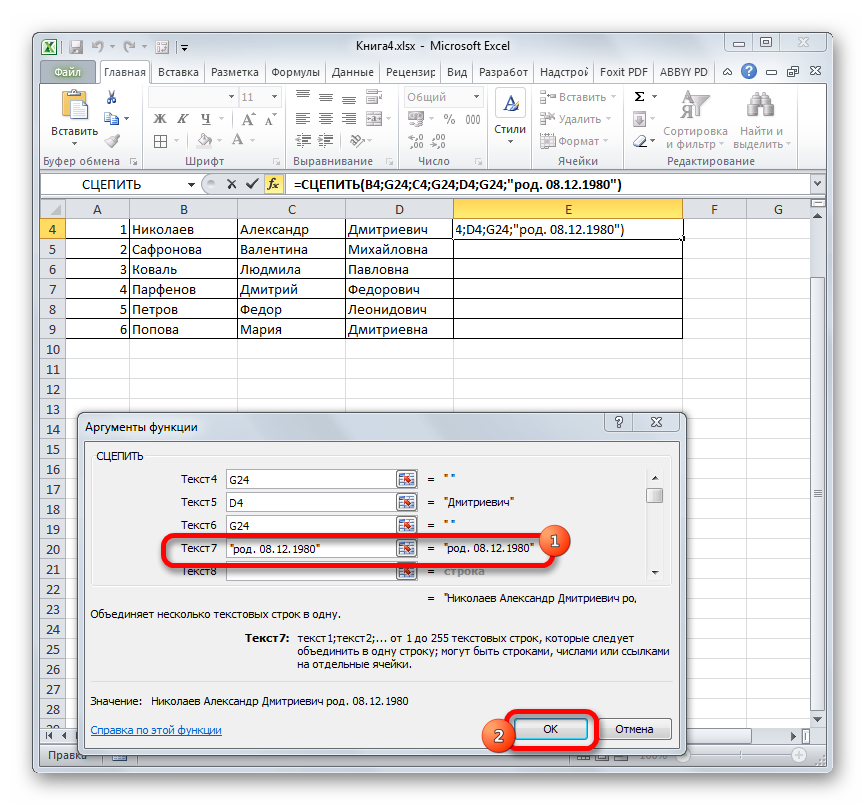
Task: Open the Найти и выделить dropdown
Action: pyautogui.click(x=762, y=121)
